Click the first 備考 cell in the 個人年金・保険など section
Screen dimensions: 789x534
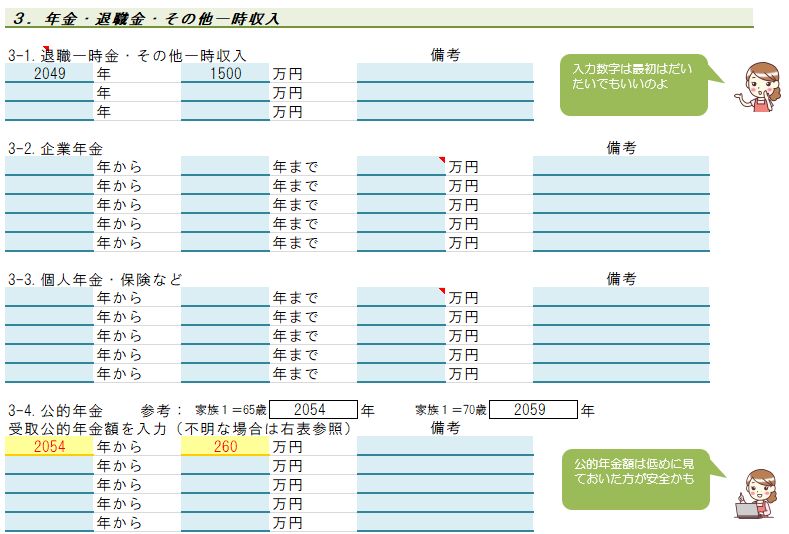click(621, 298)
